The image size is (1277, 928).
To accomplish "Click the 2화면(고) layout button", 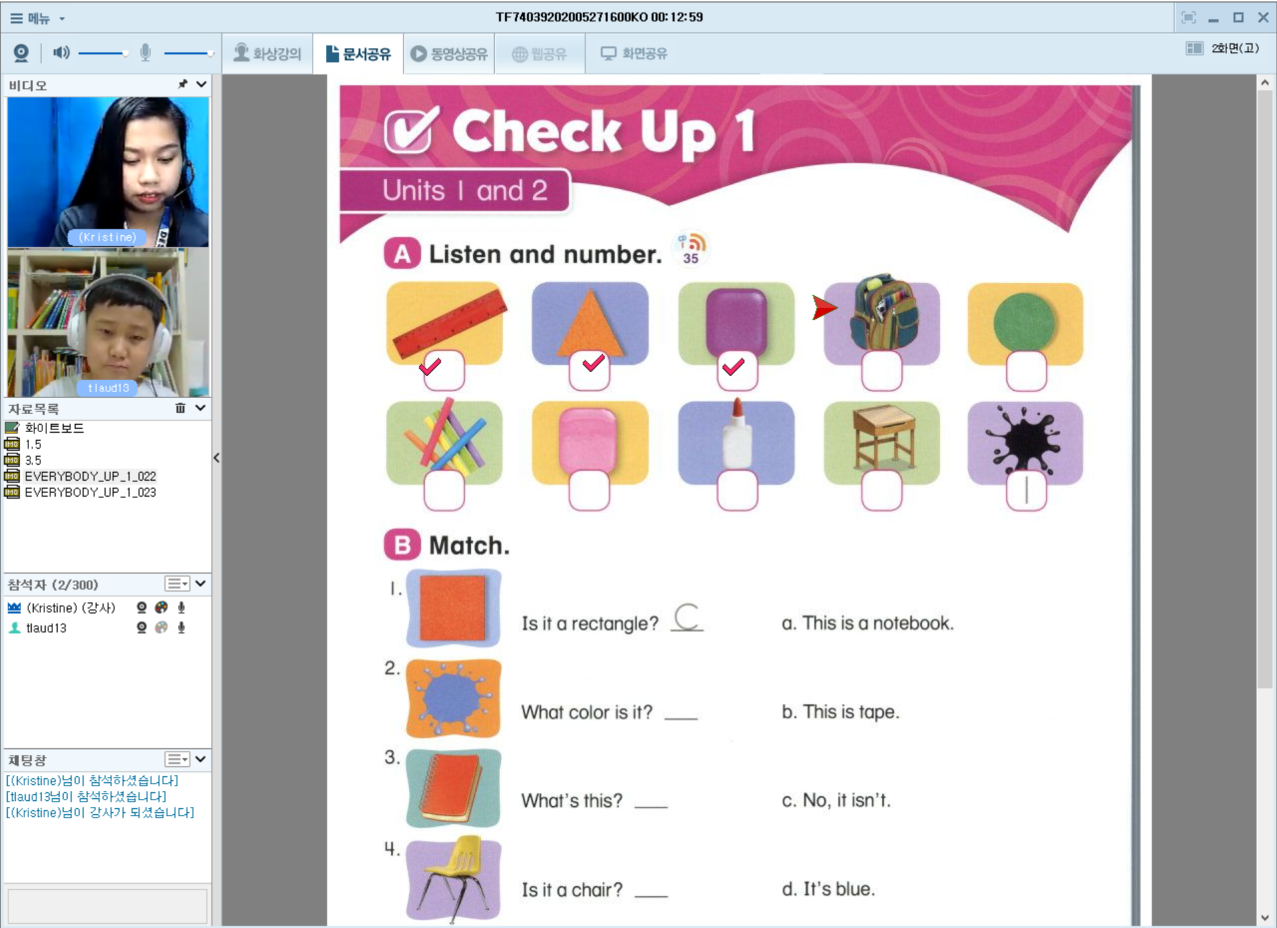I will 1222,48.
